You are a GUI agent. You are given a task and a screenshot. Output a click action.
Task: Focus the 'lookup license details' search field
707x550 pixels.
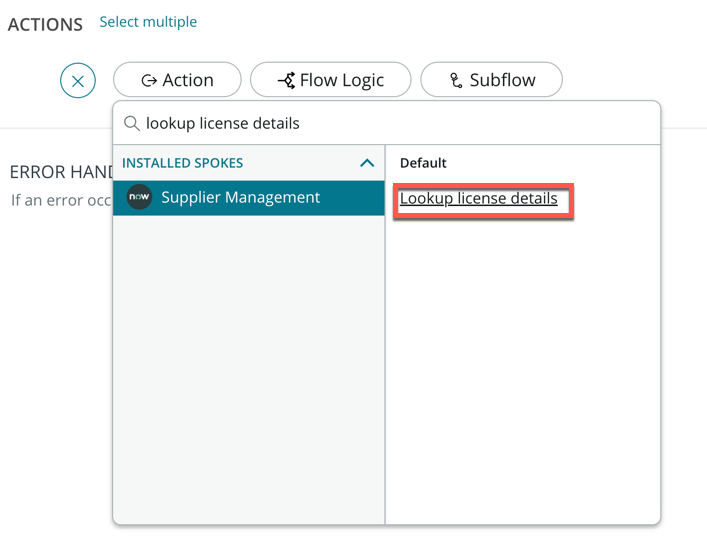pyautogui.click(x=400, y=124)
